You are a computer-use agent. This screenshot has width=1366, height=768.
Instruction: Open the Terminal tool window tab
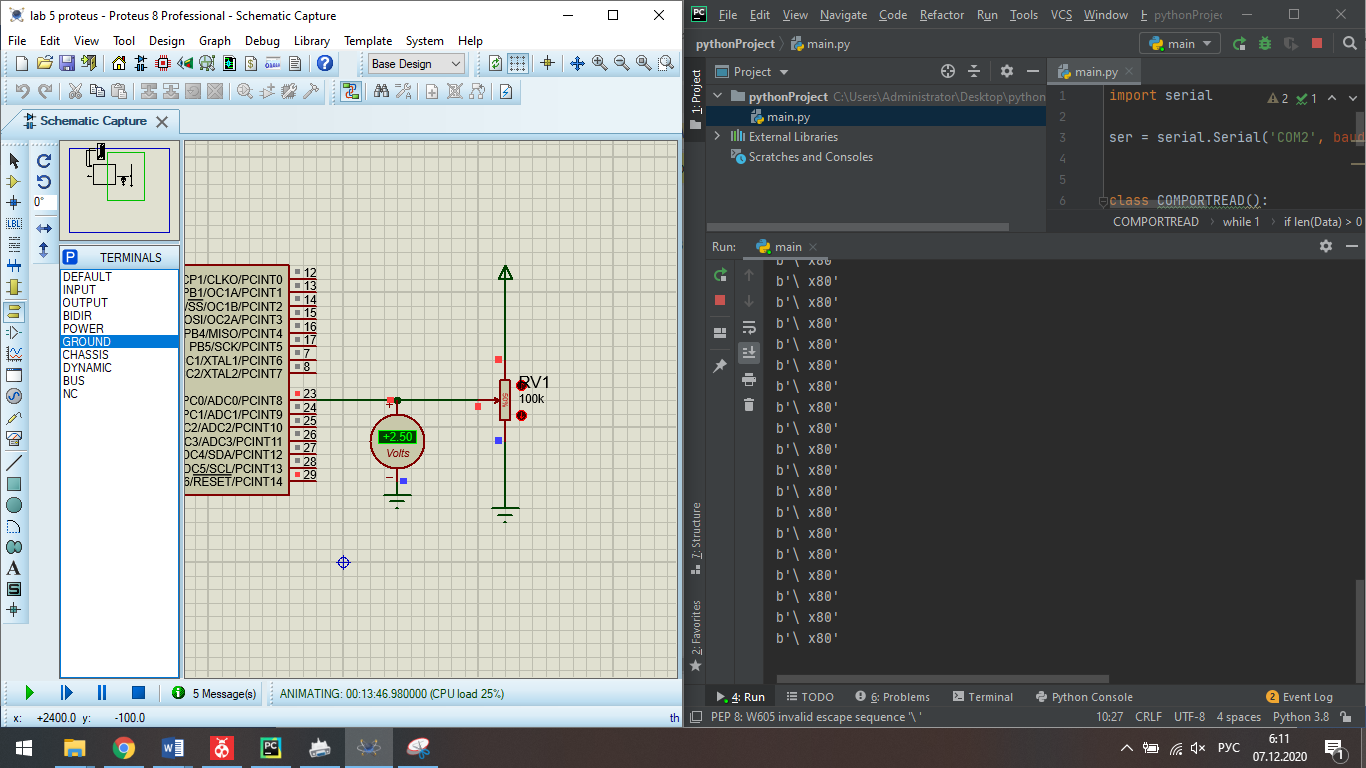pos(982,697)
